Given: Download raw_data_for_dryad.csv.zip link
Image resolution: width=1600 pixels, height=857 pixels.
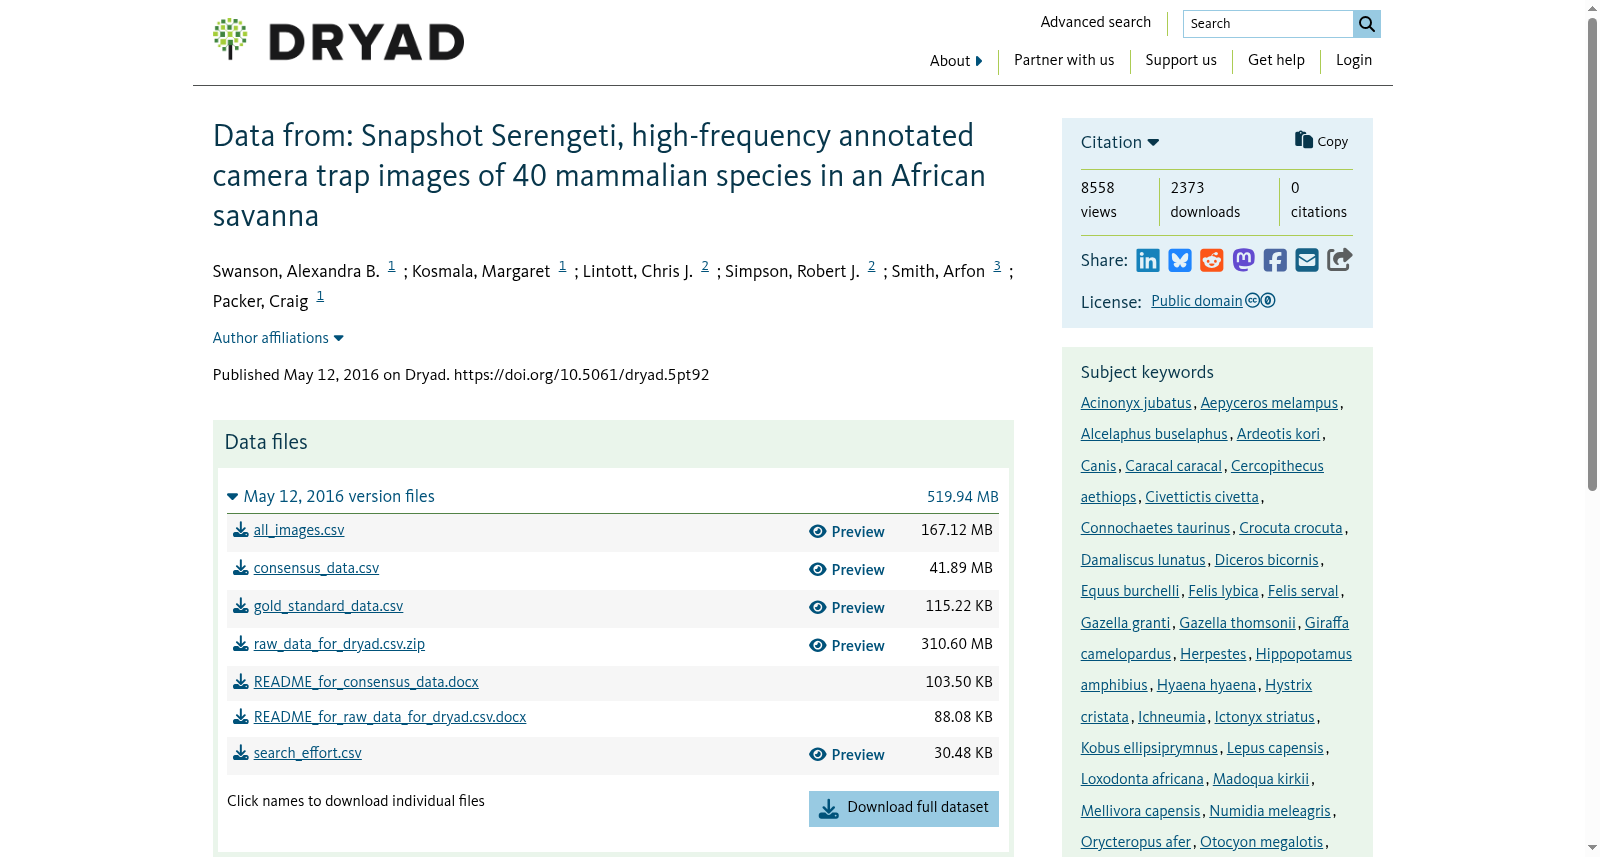Looking at the screenshot, I should pos(339,644).
